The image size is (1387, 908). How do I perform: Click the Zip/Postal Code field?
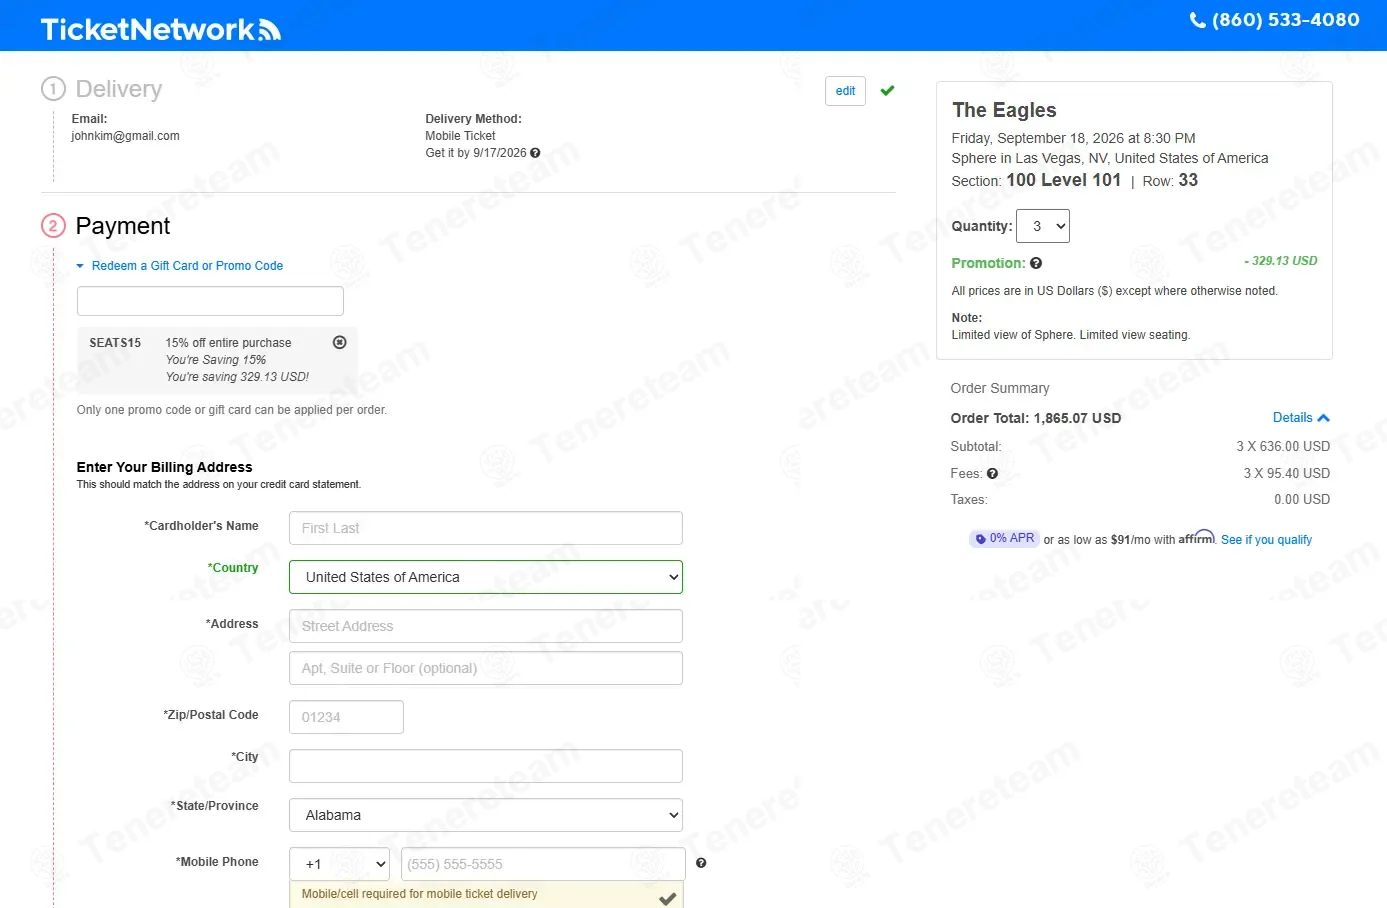pos(346,717)
